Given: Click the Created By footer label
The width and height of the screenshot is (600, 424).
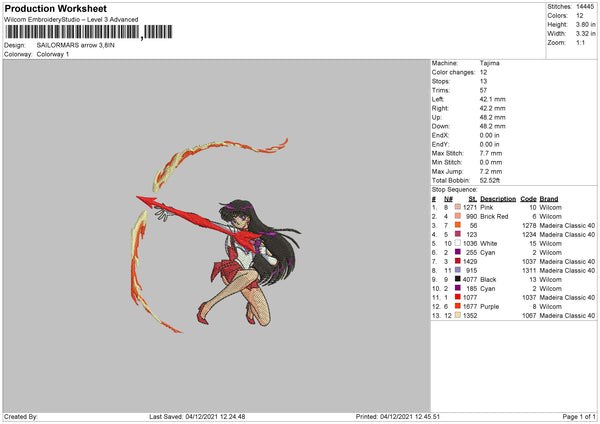Looking at the screenshot, I should click(21, 417).
